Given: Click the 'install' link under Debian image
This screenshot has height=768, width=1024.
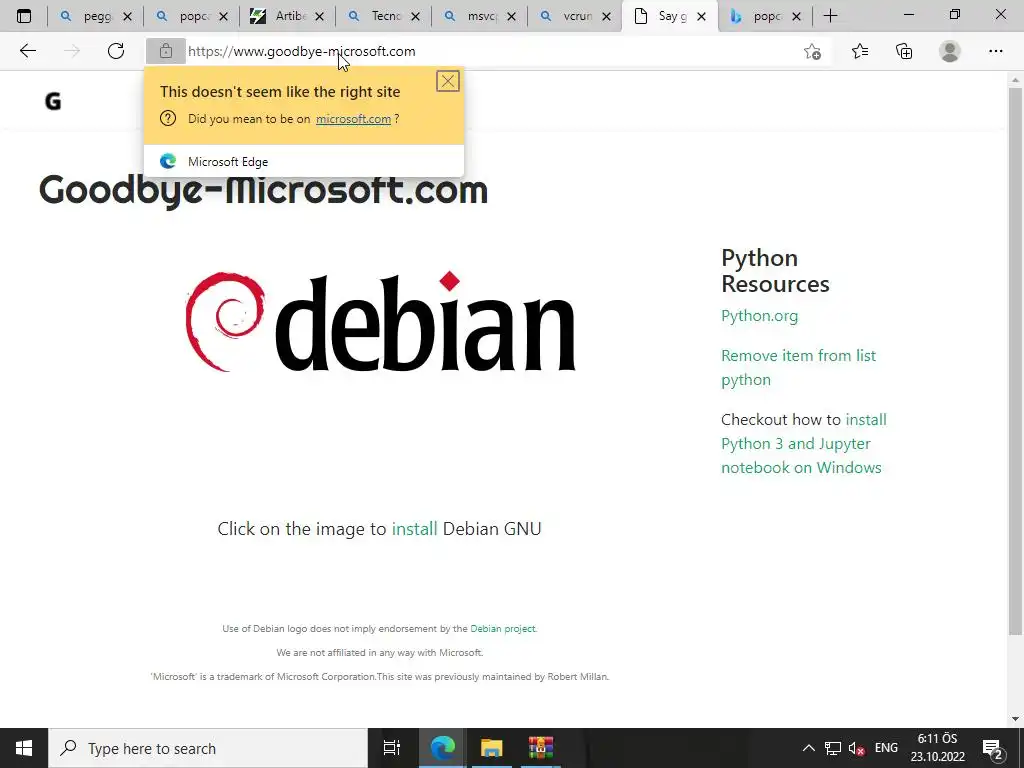Looking at the screenshot, I should coord(414,528).
